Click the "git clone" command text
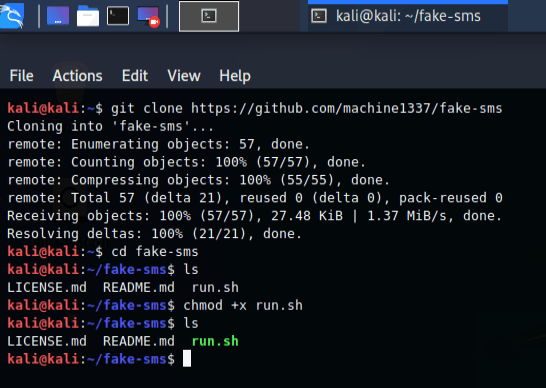This screenshot has height=388, width=546. 147,108
